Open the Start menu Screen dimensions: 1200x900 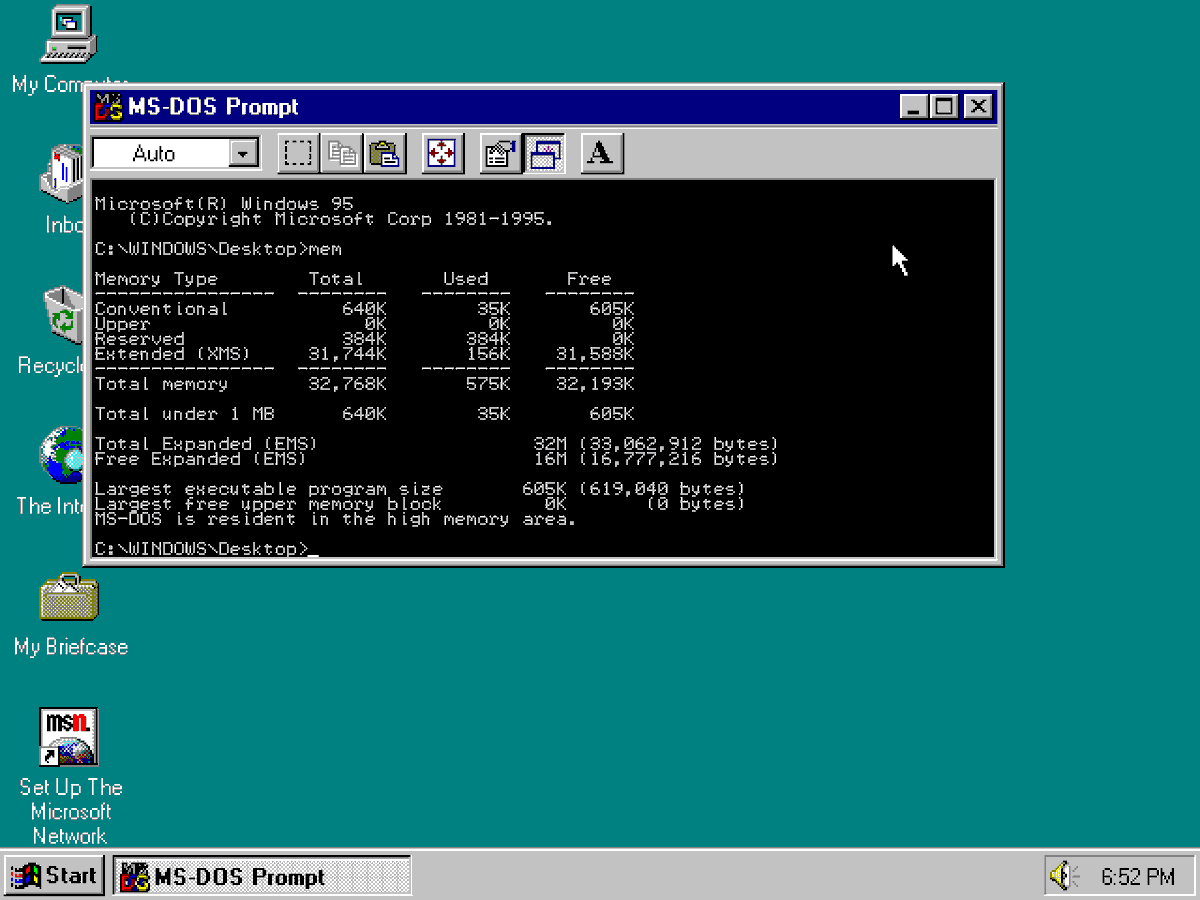[54, 877]
